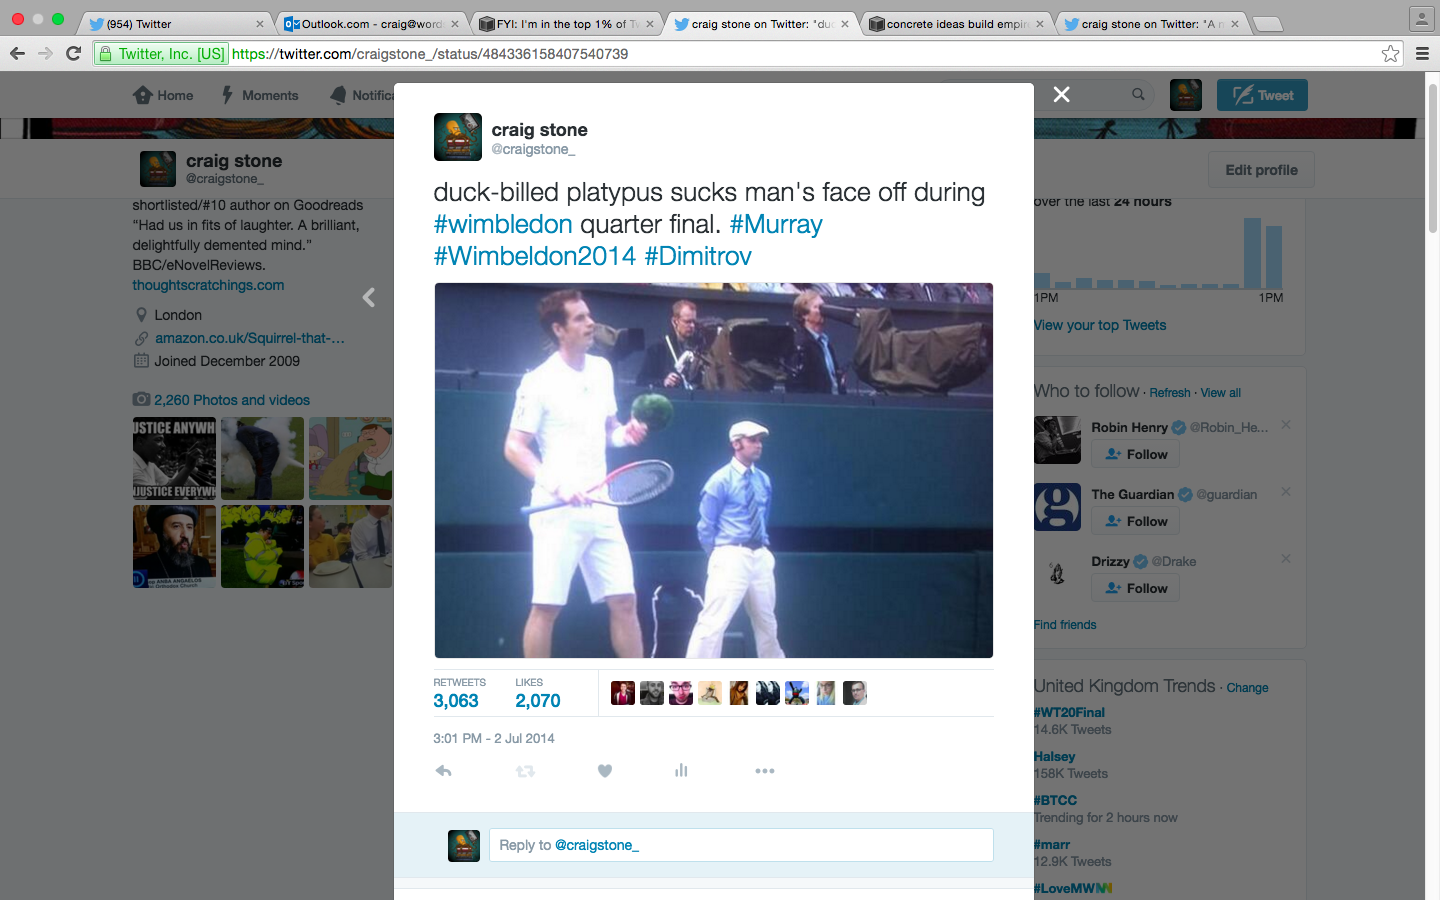Click into the Reply to @craigstone_ field

pyautogui.click(x=741, y=845)
